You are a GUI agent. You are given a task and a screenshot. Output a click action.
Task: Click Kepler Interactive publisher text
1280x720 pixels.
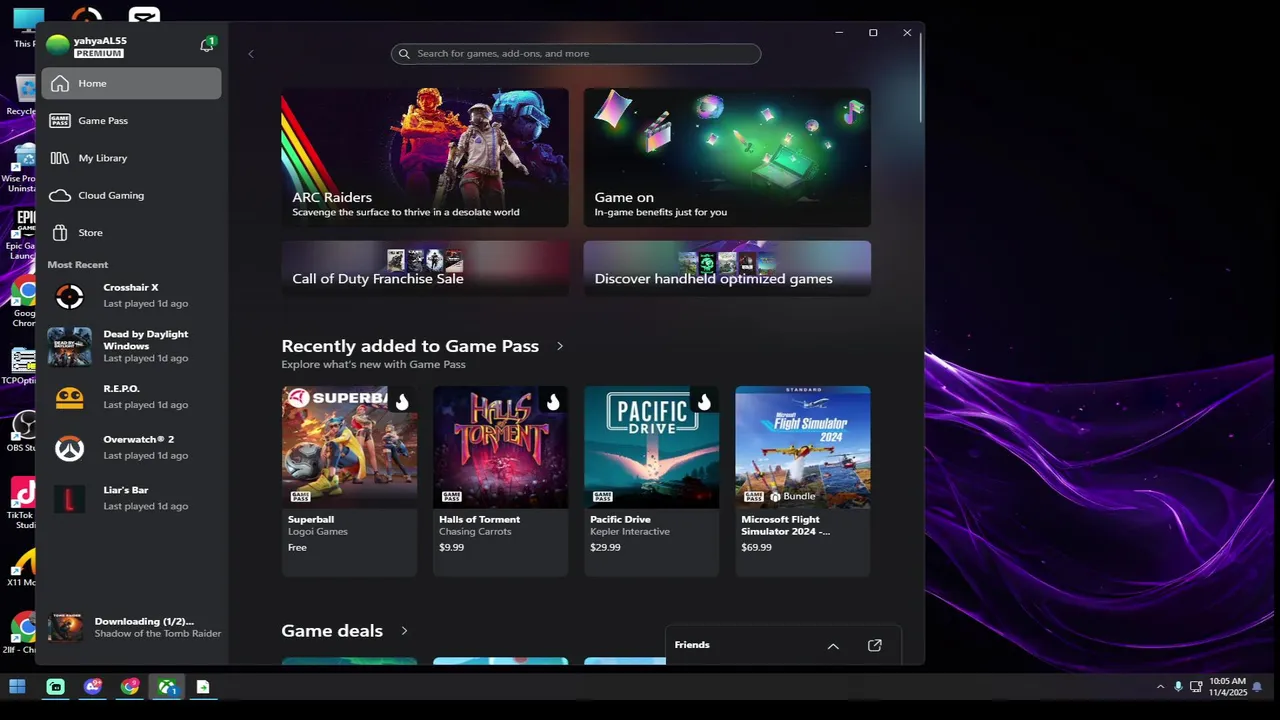tap(630, 532)
